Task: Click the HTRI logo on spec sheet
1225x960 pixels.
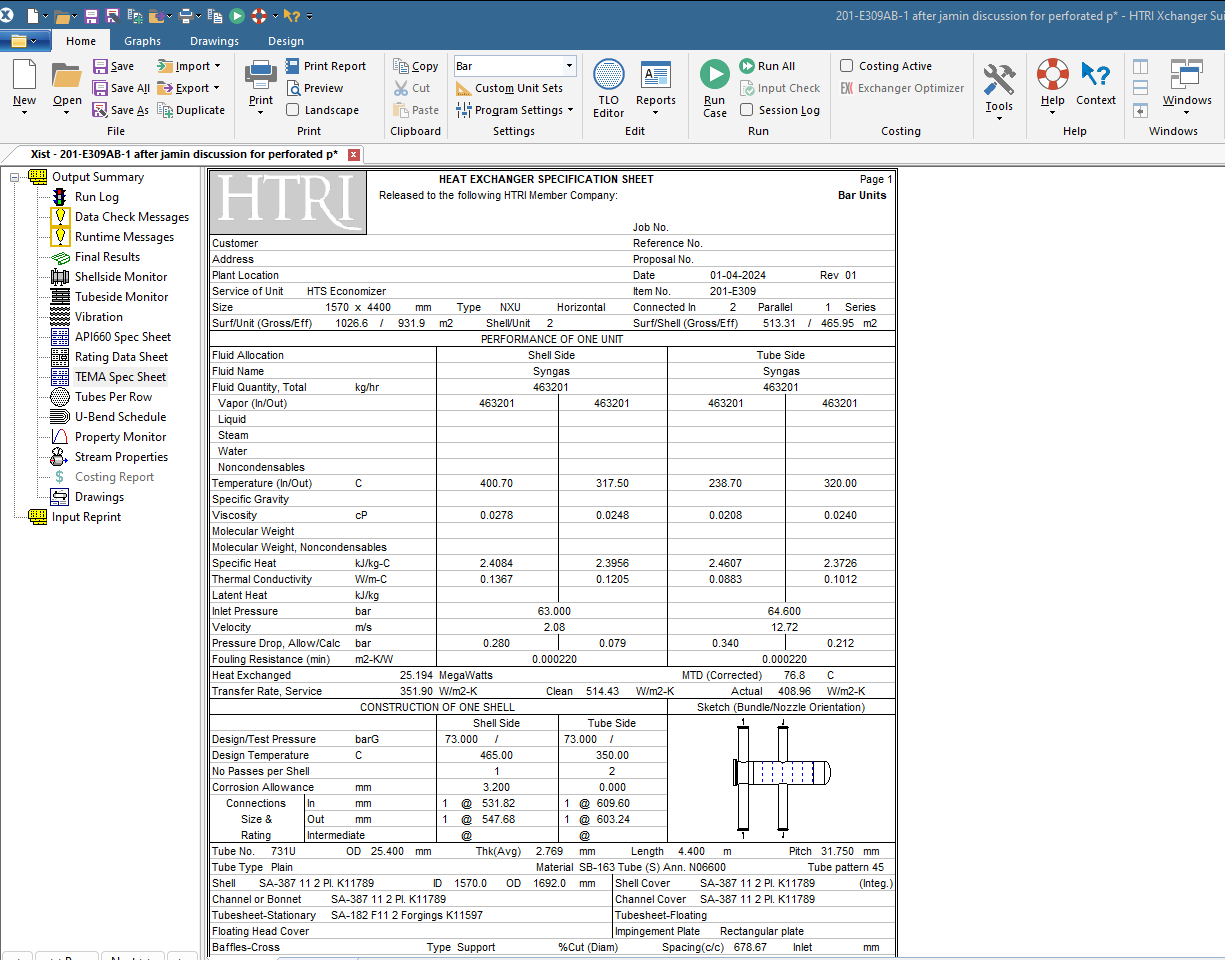Action: pyautogui.click(x=289, y=203)
